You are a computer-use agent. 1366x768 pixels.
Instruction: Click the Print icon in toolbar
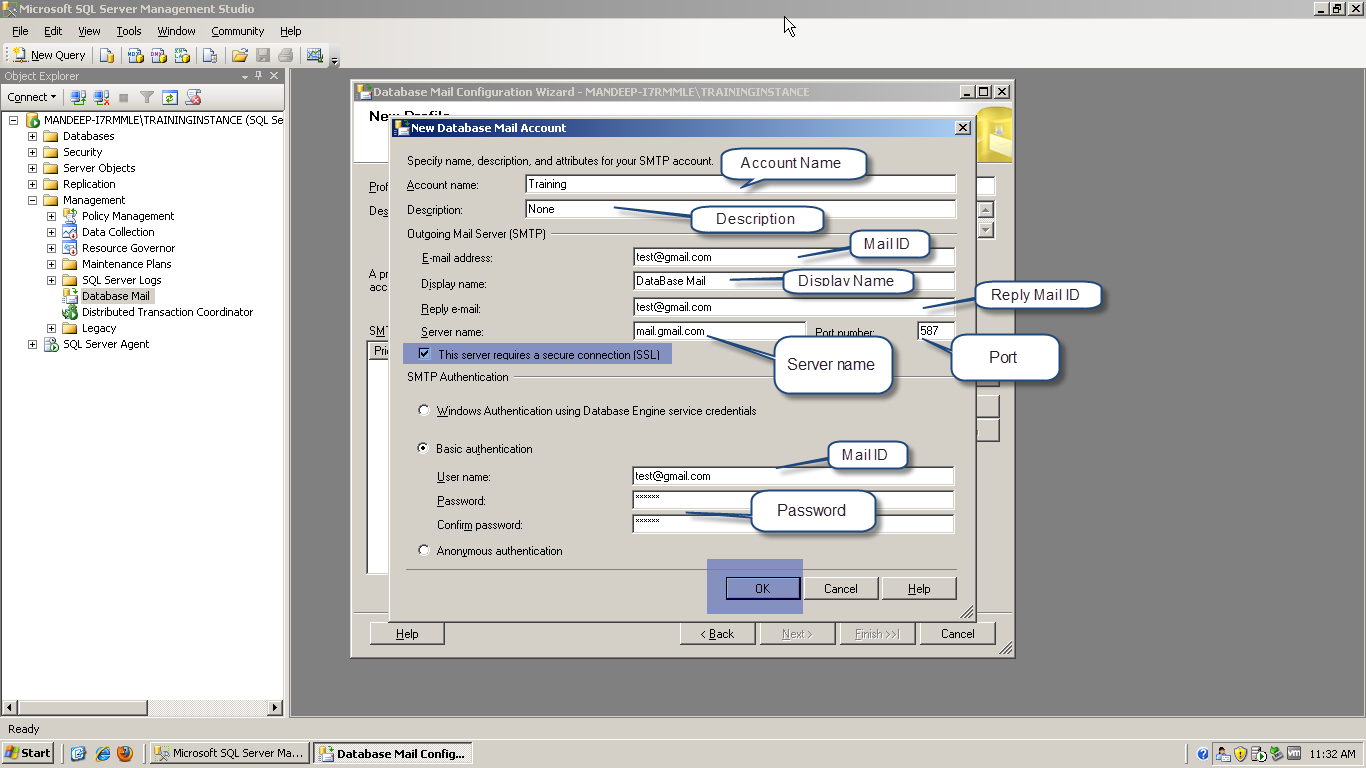[286, 55]
